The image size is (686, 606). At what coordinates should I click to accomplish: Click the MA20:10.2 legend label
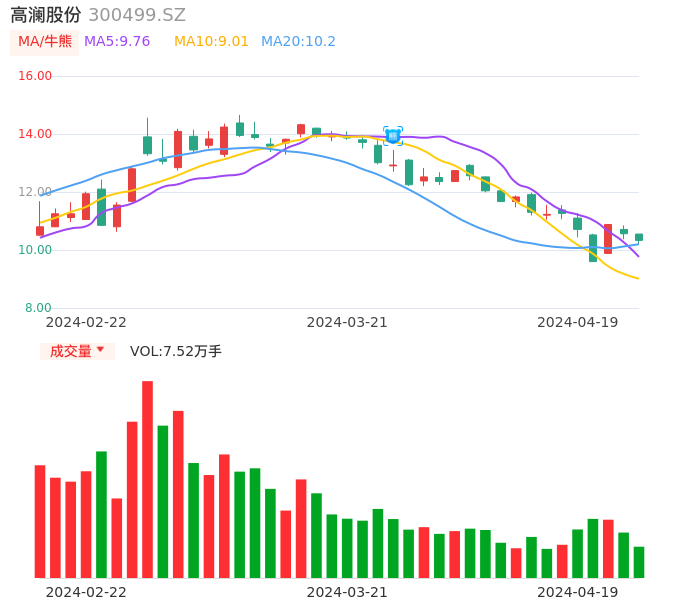tap(298, 42)
